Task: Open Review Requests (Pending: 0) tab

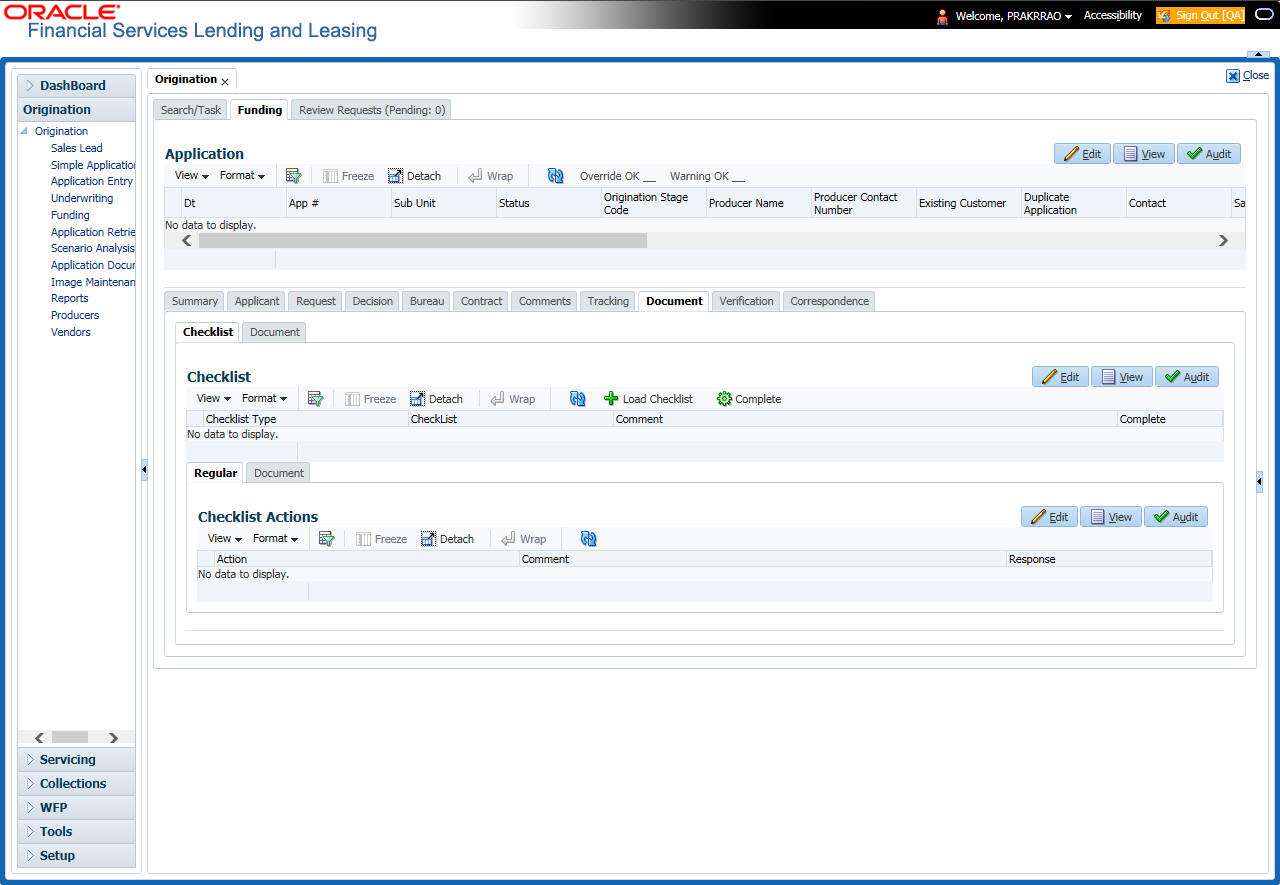Action: pyautogui.click(x=372, y=110)
